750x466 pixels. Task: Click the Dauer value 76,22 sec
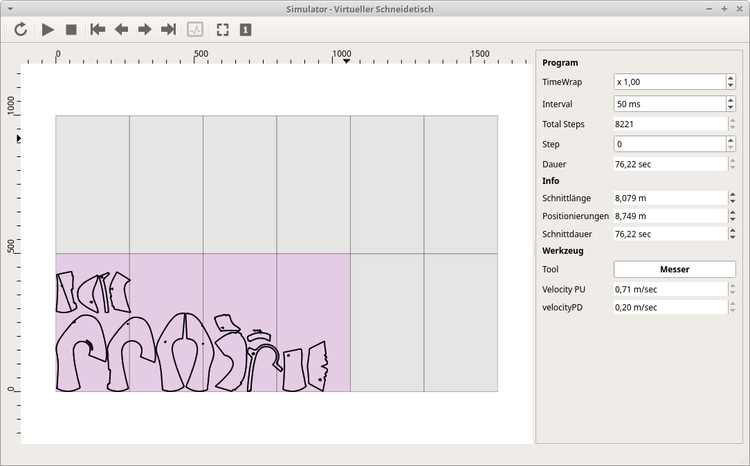pos(670,164)
